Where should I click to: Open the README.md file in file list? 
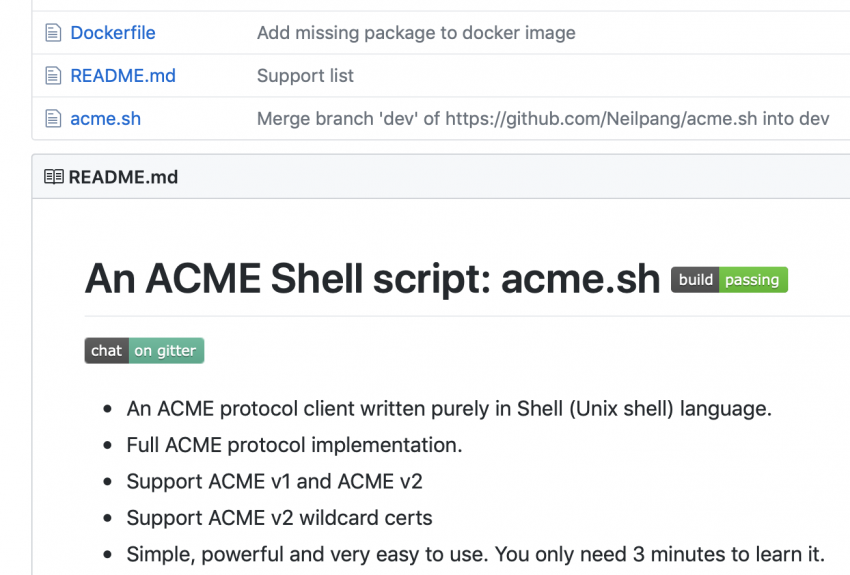click(x=120, y=76)
